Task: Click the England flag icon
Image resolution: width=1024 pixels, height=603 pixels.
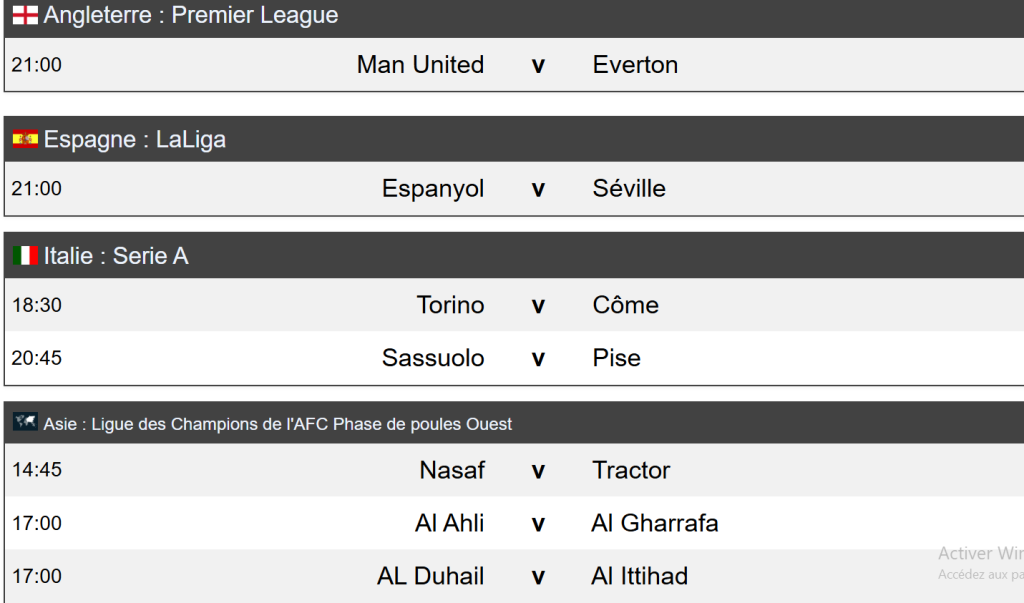Action: tap(25, 16)
